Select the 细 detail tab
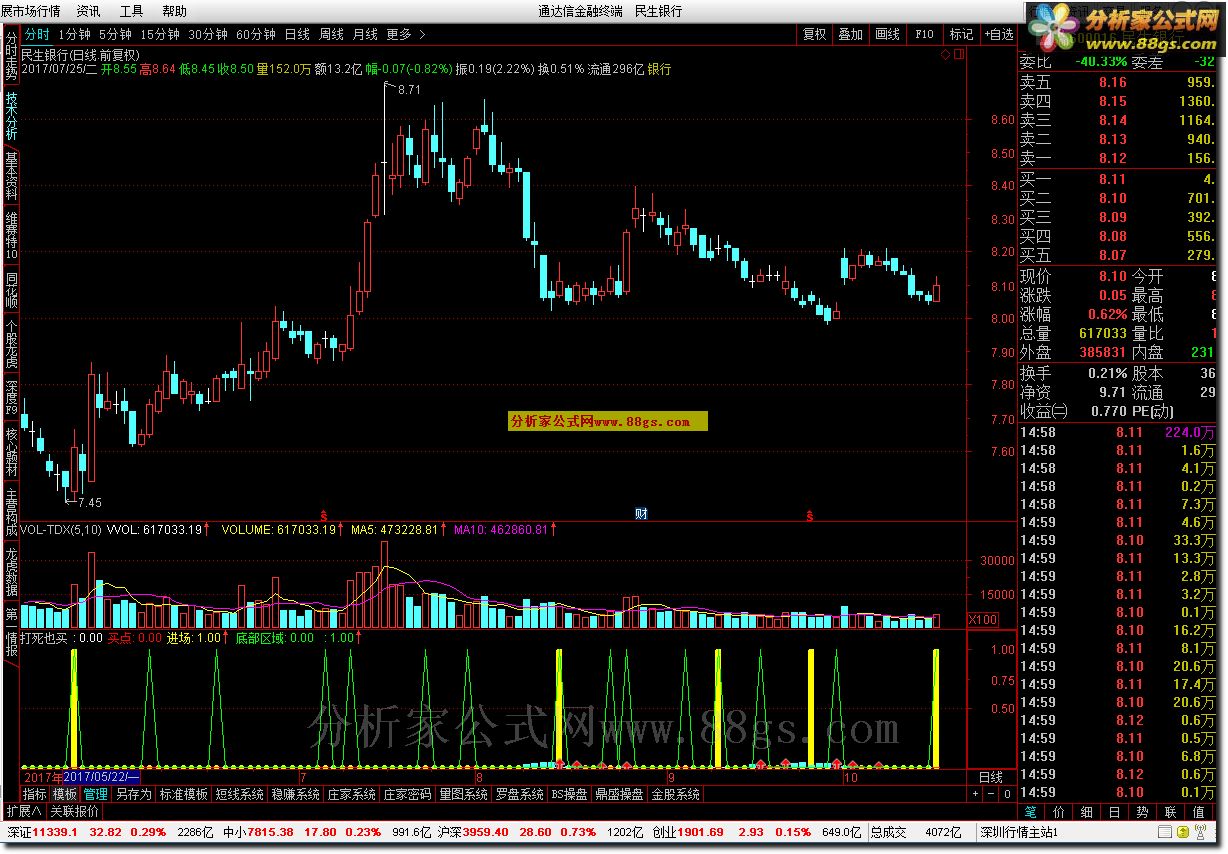 pos(1087,811)
